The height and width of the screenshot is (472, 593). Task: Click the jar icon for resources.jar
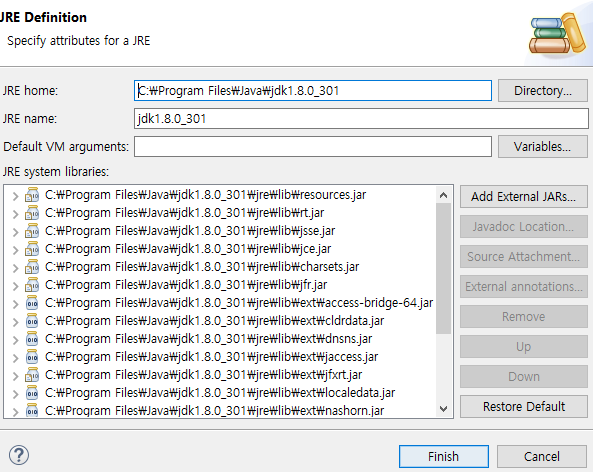[32, 195]
